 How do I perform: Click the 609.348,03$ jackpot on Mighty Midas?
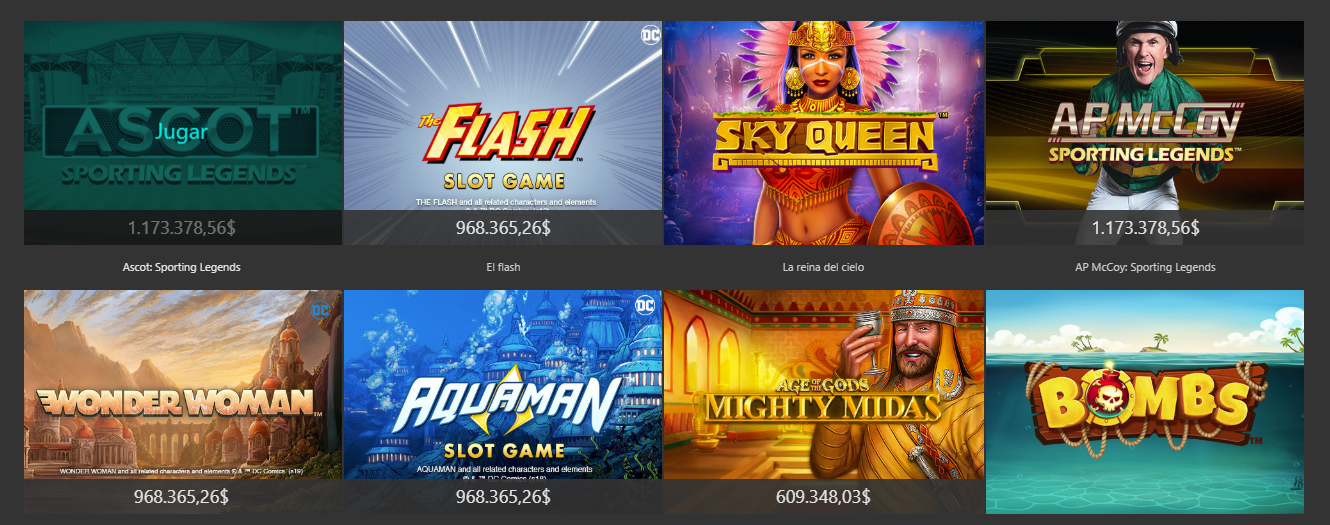pyautogui.click(x=823, y=496)
